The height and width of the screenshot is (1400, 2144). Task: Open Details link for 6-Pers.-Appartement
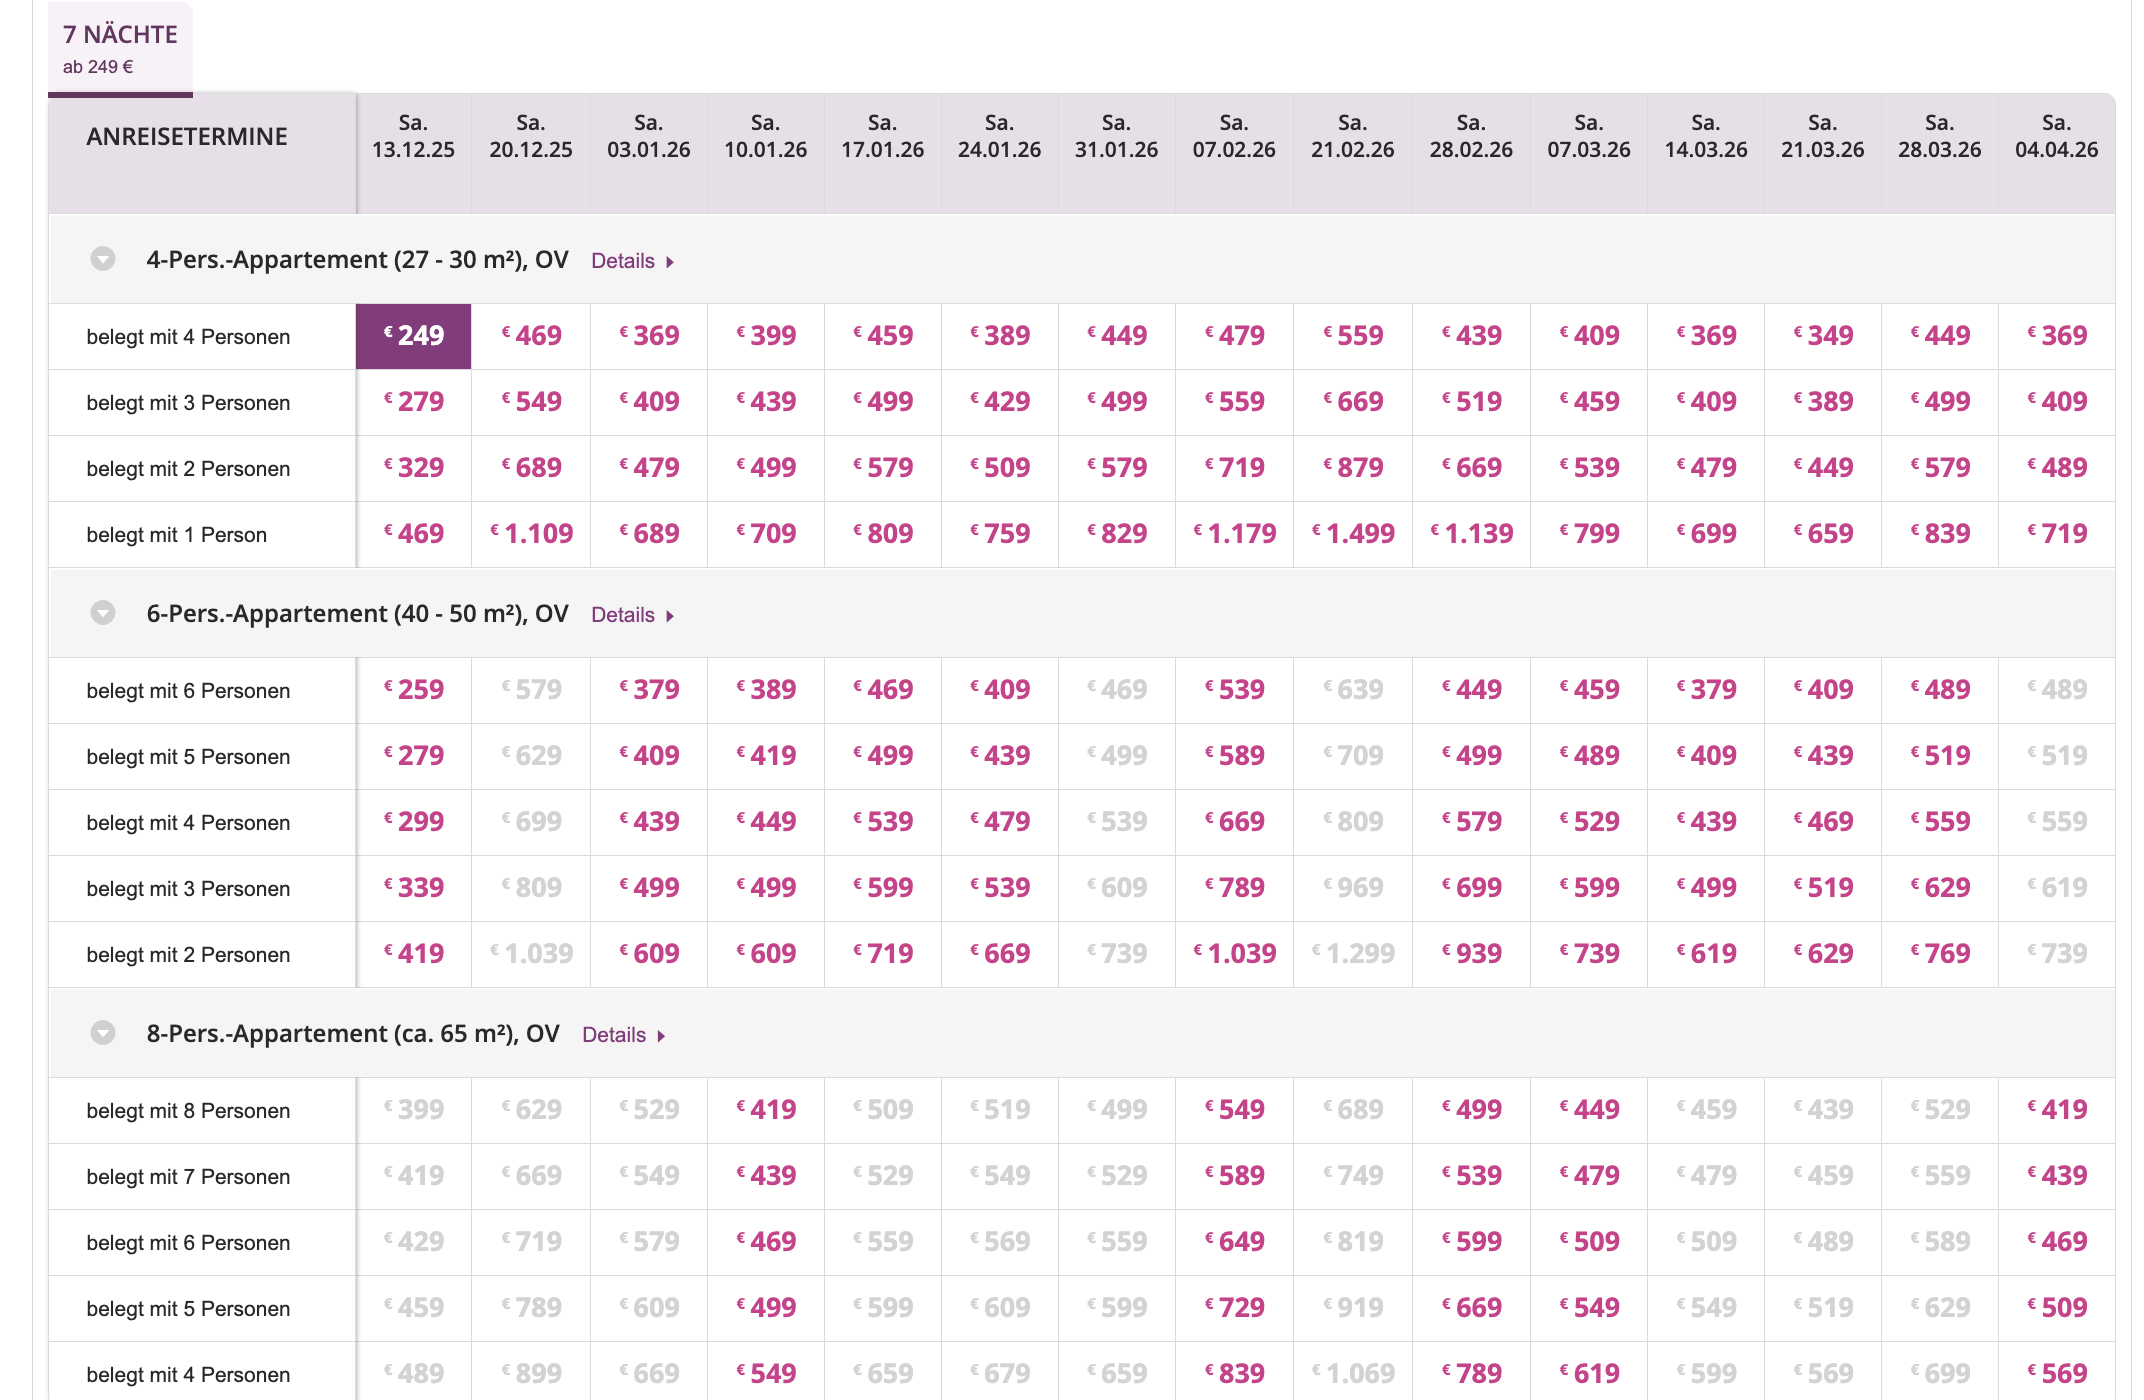click(x=632, y=615)
